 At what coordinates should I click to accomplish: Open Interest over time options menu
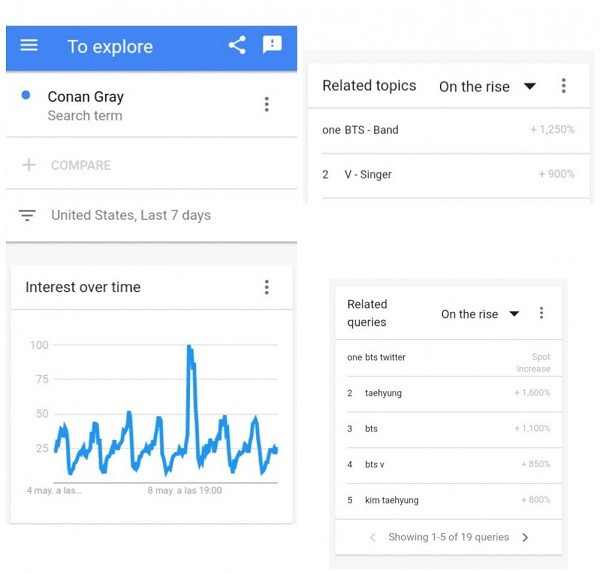tap(266, 287)
